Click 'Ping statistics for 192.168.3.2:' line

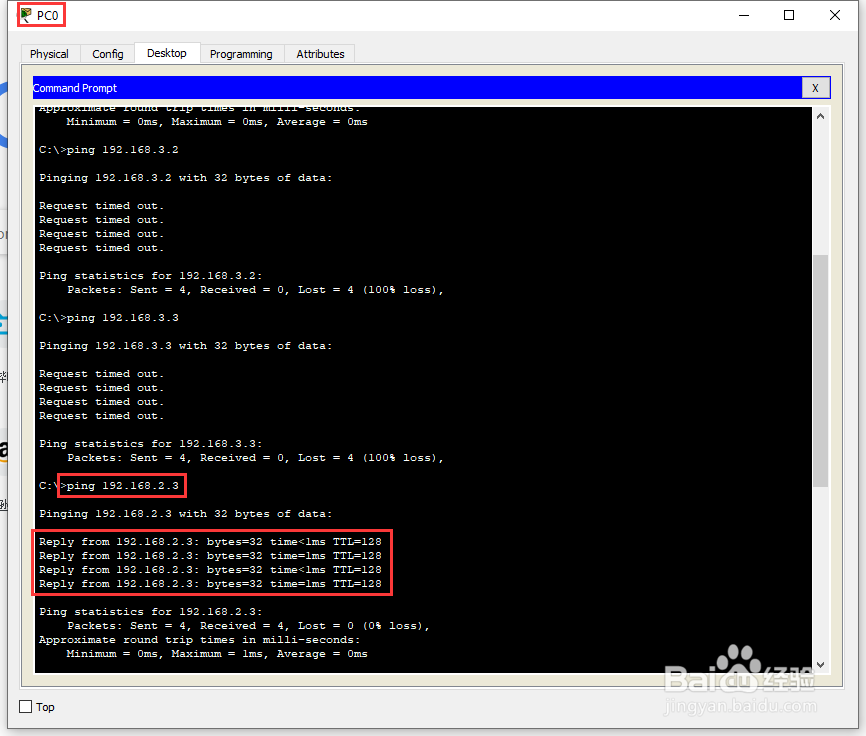[x=151, y=276]
